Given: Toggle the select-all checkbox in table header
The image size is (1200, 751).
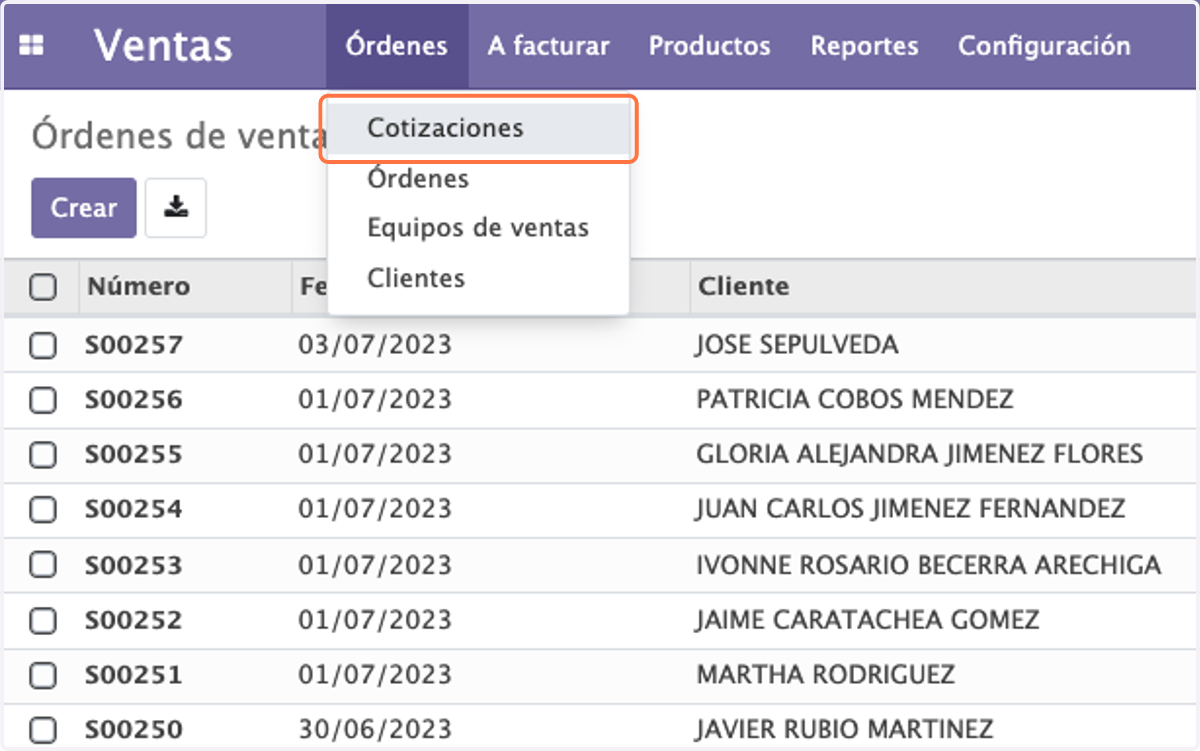Looking at the screenshot, I should tap(43, 287).
